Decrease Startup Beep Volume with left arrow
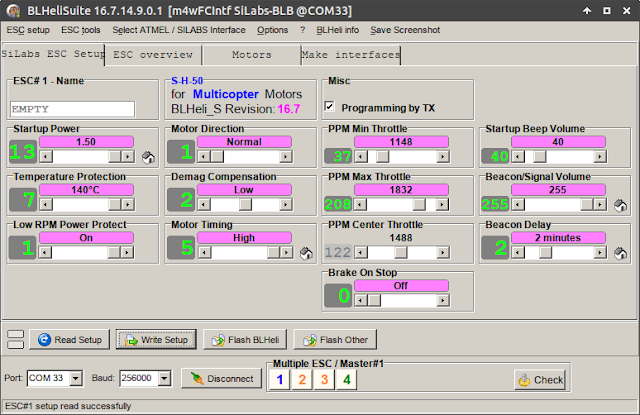The height and width of the screenshot is (415, 640). pos(518,157)
